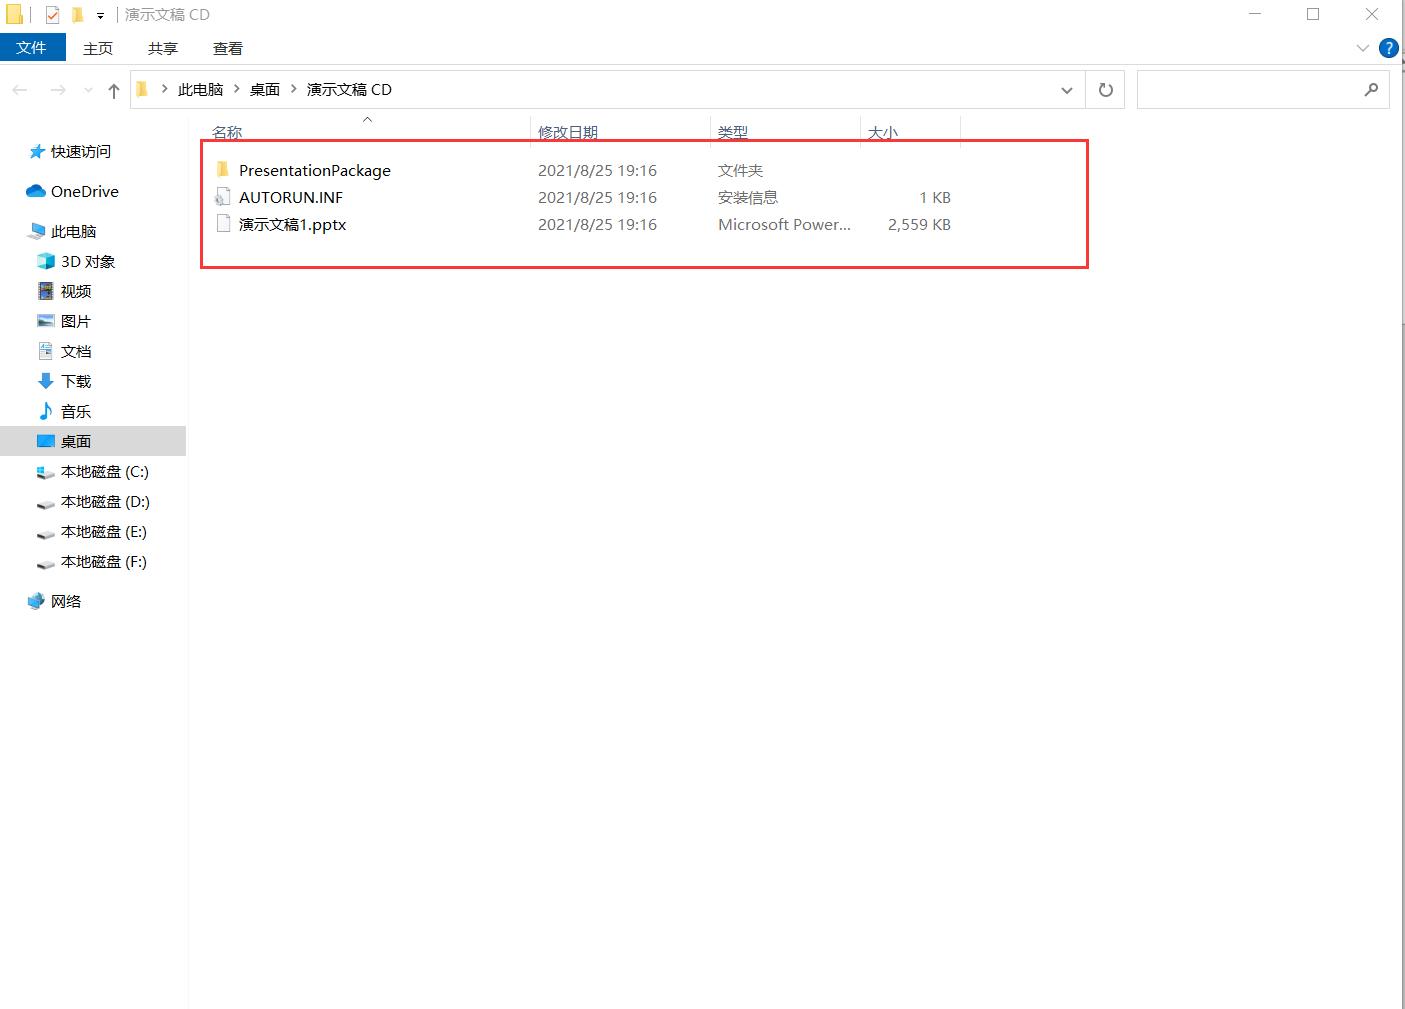Open 音乐 folder in the sidebar
This screenshot has width=1405, height=1009.
(76, 411)
